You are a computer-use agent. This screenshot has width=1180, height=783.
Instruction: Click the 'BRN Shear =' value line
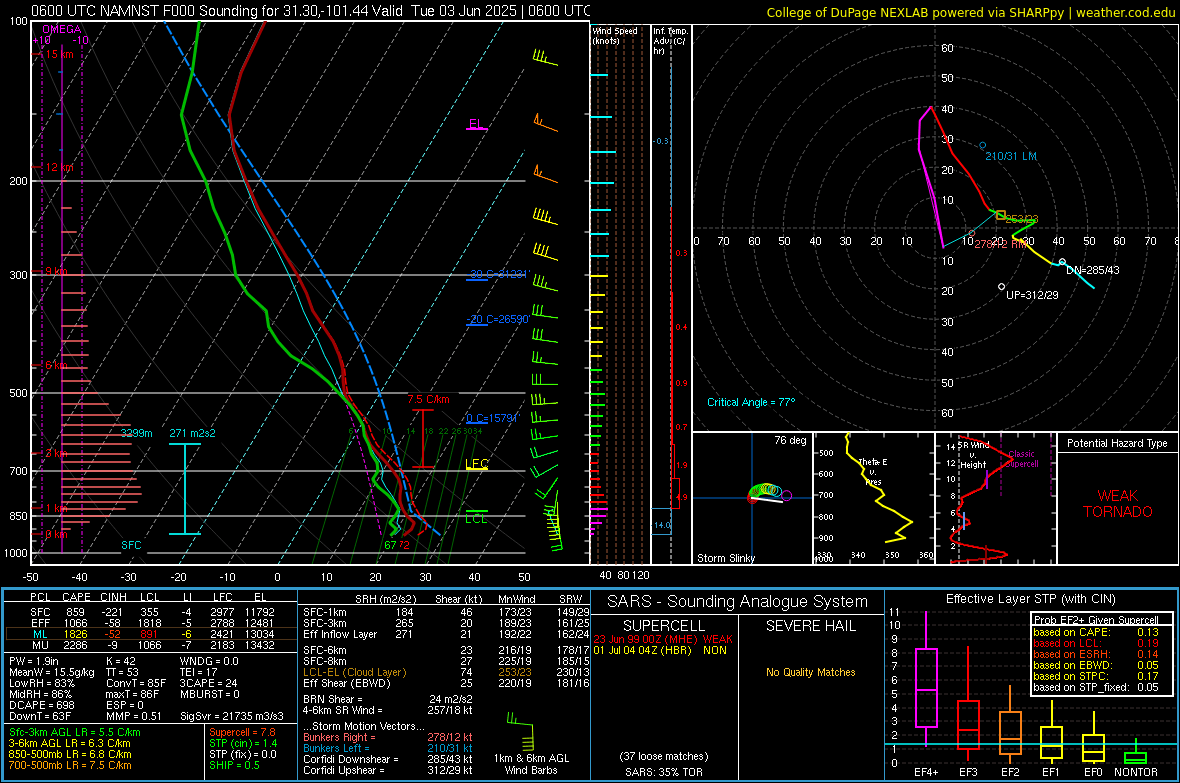[x=388, y=699]
